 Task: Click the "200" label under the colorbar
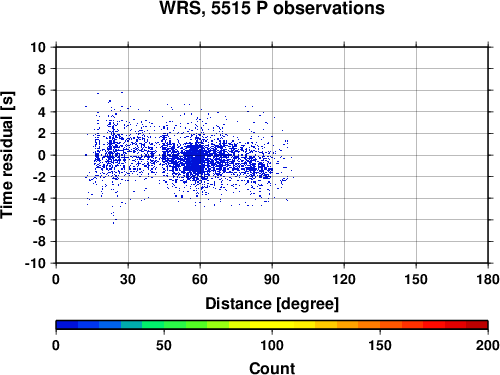(x=488, y=345)
